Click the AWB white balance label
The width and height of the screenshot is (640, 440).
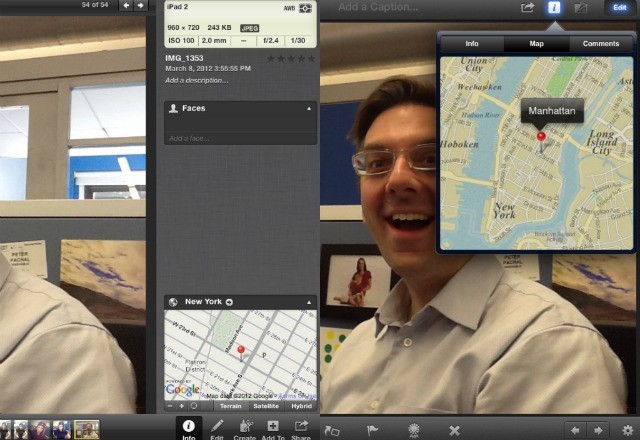coord(289,8)
